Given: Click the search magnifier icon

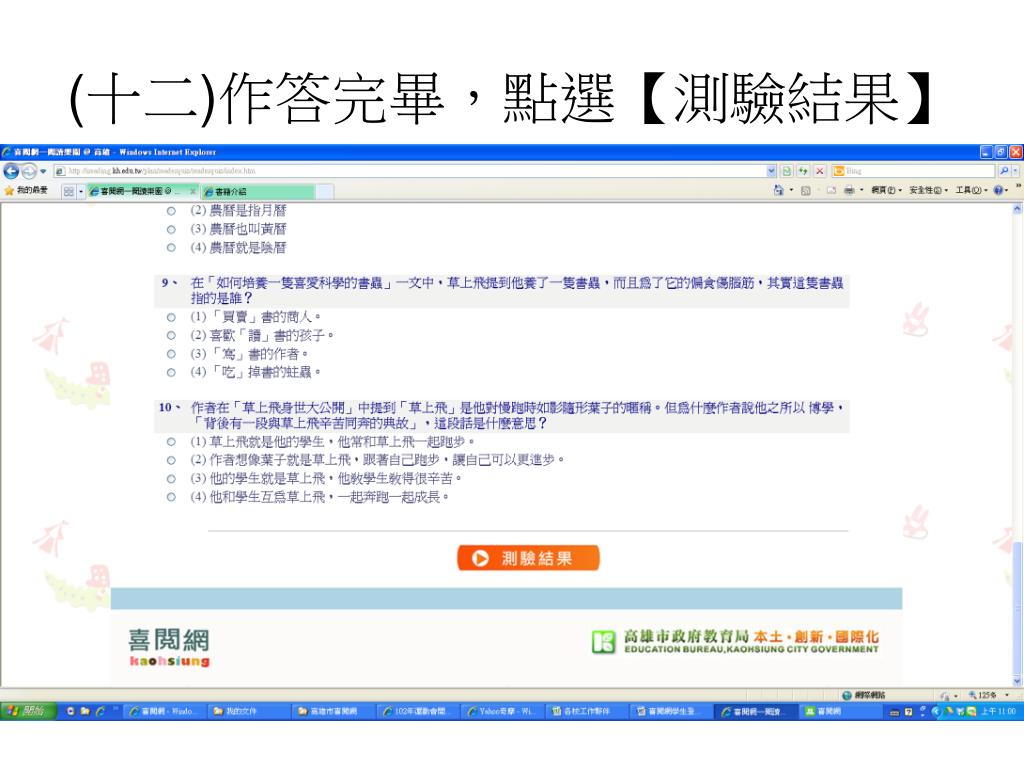Looking at the screenshot, I should point(1004,171).
